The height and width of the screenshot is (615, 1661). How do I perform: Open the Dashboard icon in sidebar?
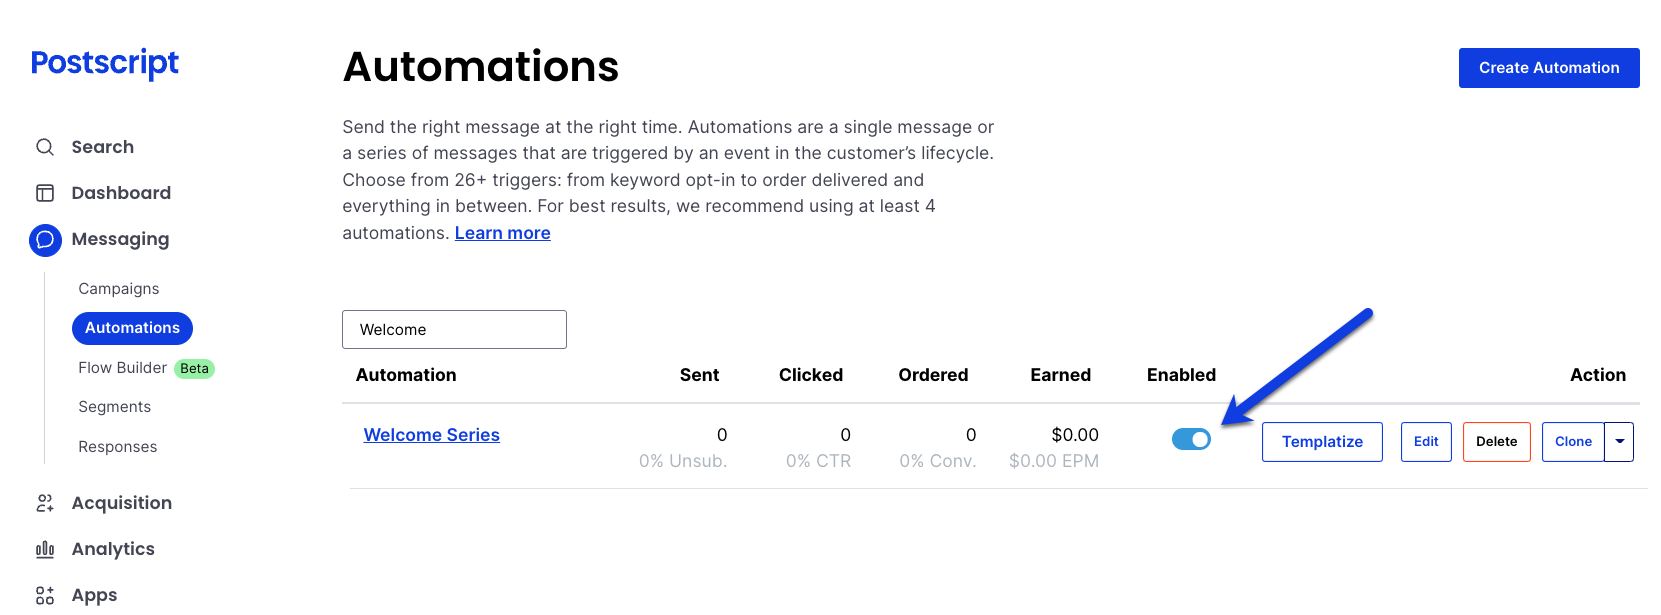[45, 193]
